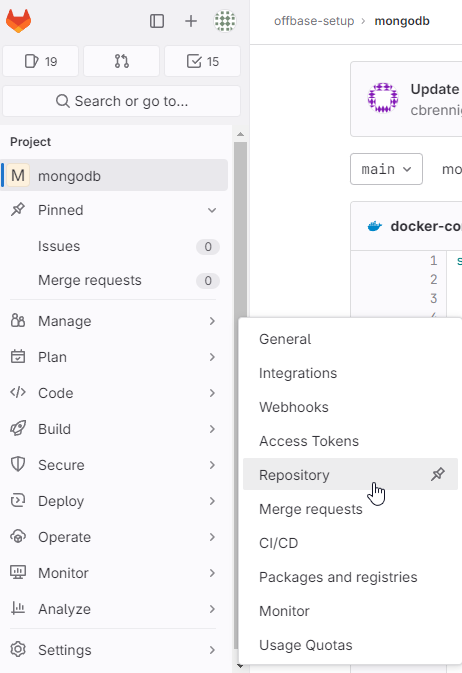Click the mongodb project M avatar
The height and width of the screenshot is (673, 462).
click(18, 176)
